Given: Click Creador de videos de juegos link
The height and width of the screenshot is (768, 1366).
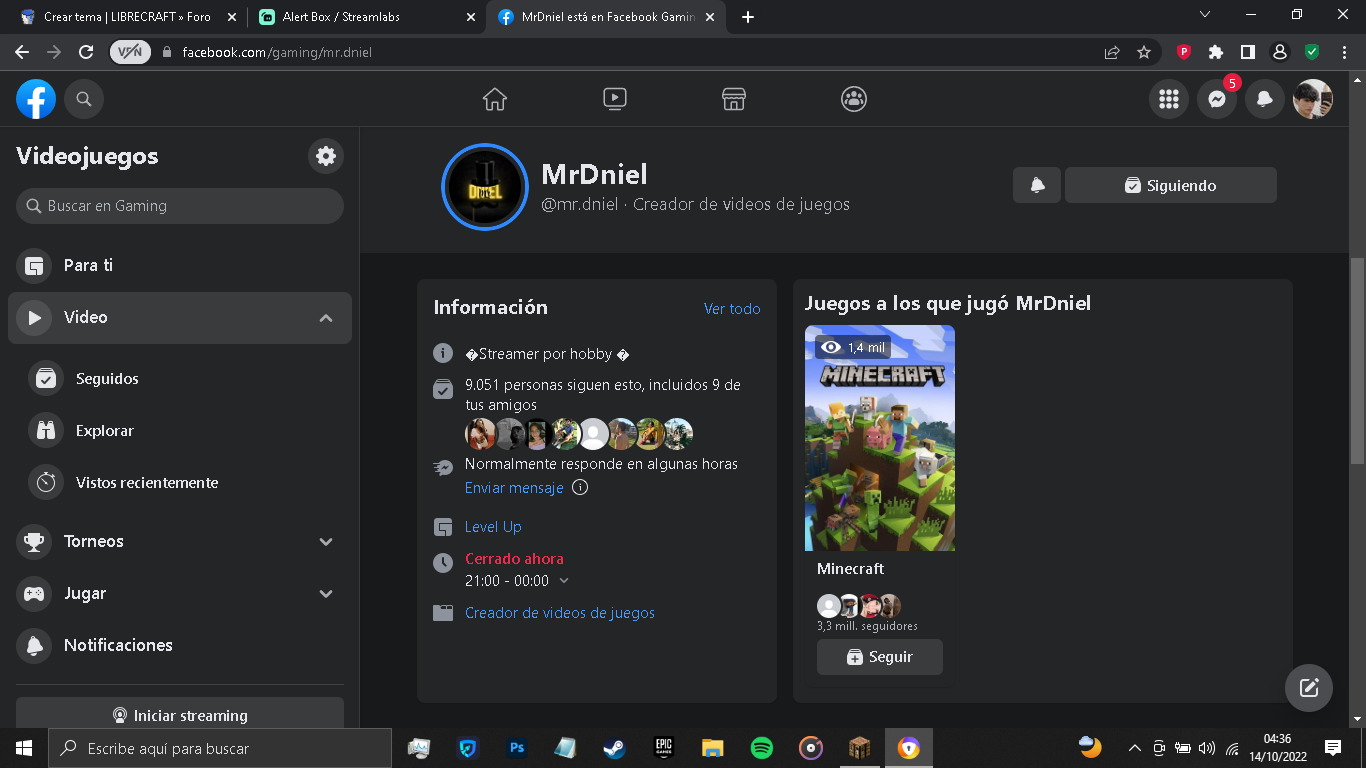Looking at the screenshot, I should tap(560, 613).
